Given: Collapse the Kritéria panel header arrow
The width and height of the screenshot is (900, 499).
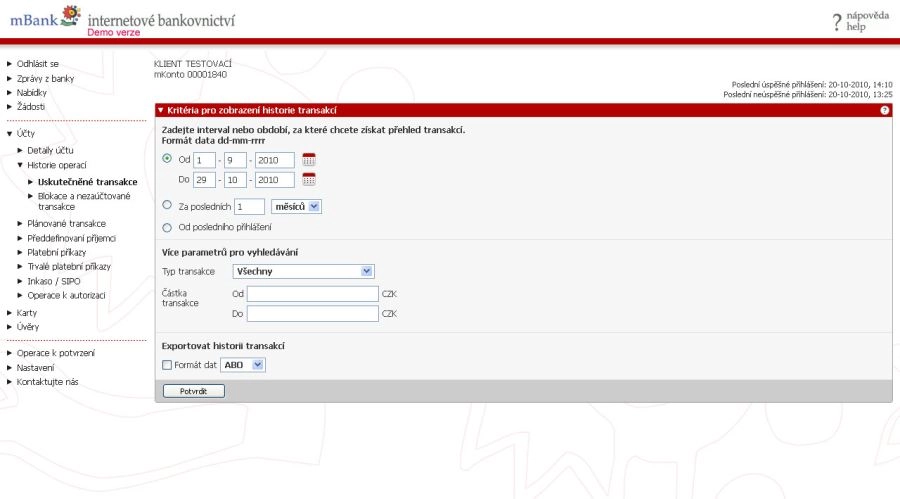Looking at the screenshot, I should pos(160,110).
